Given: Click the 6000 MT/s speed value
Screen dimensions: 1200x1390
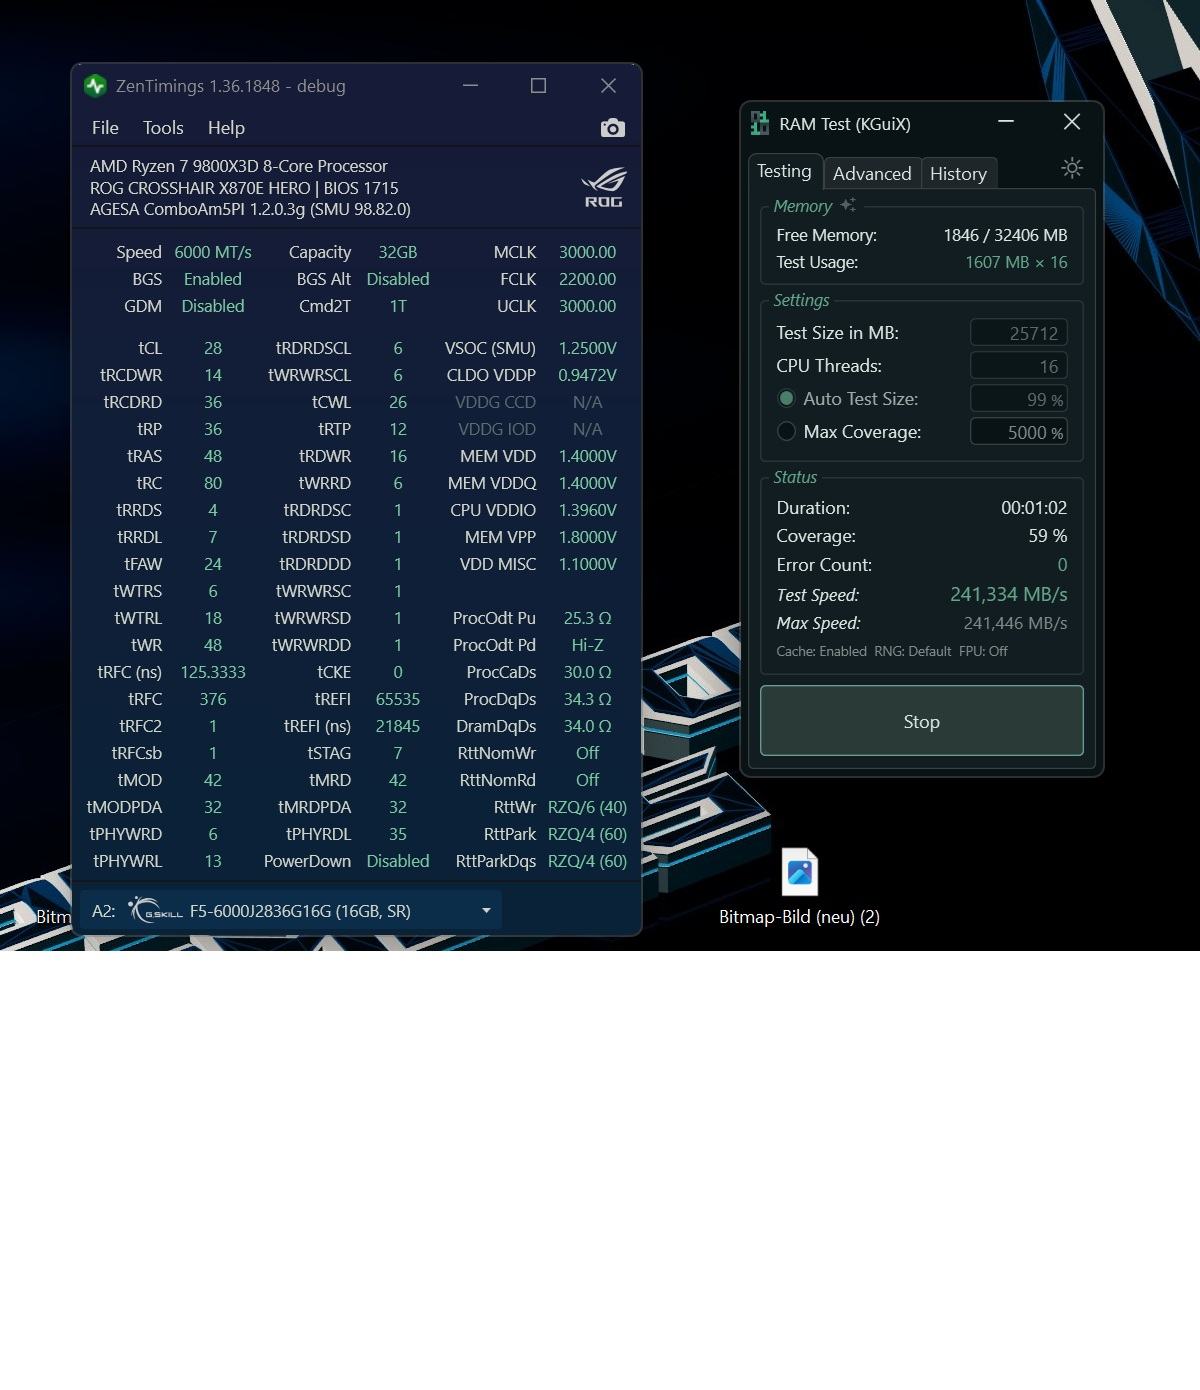Looking at the screenshot, I should coord(213,252).
